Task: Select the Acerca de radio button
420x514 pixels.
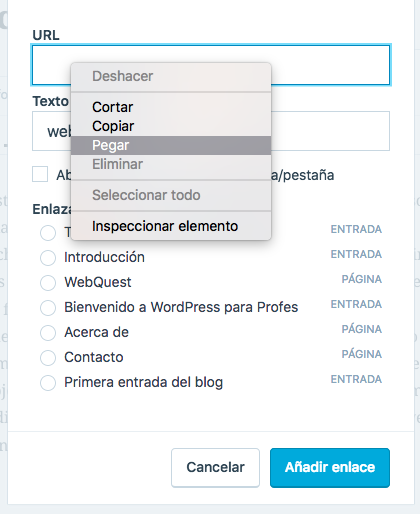Action: click(x=48, y=333)
